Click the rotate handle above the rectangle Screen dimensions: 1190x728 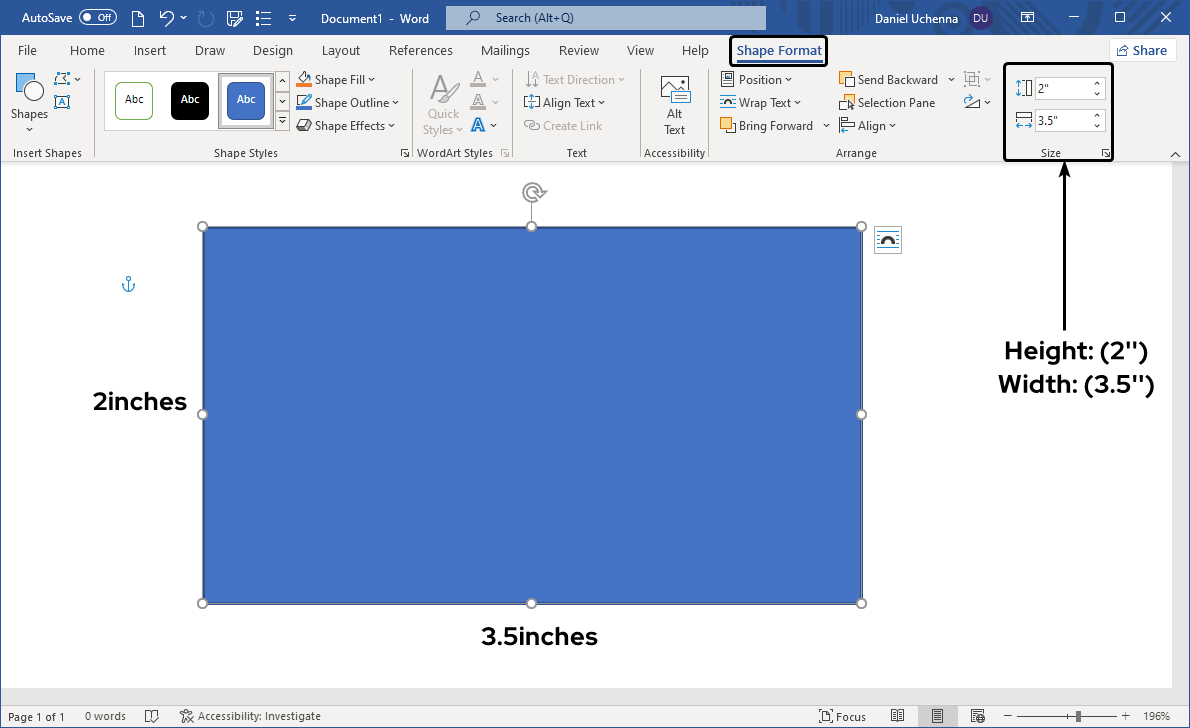[534, 192]
